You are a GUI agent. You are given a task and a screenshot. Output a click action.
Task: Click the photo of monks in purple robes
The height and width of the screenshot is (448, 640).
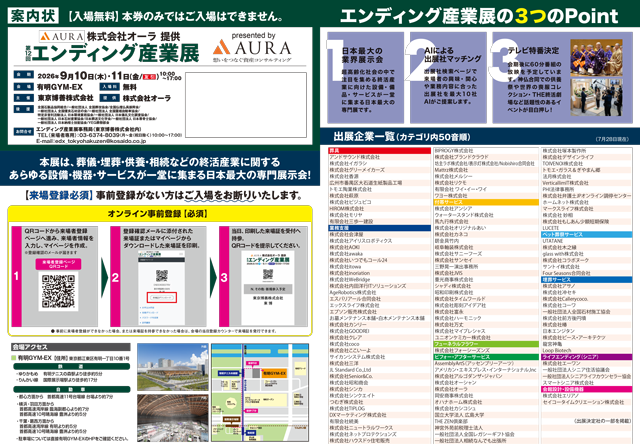(596, 58)
